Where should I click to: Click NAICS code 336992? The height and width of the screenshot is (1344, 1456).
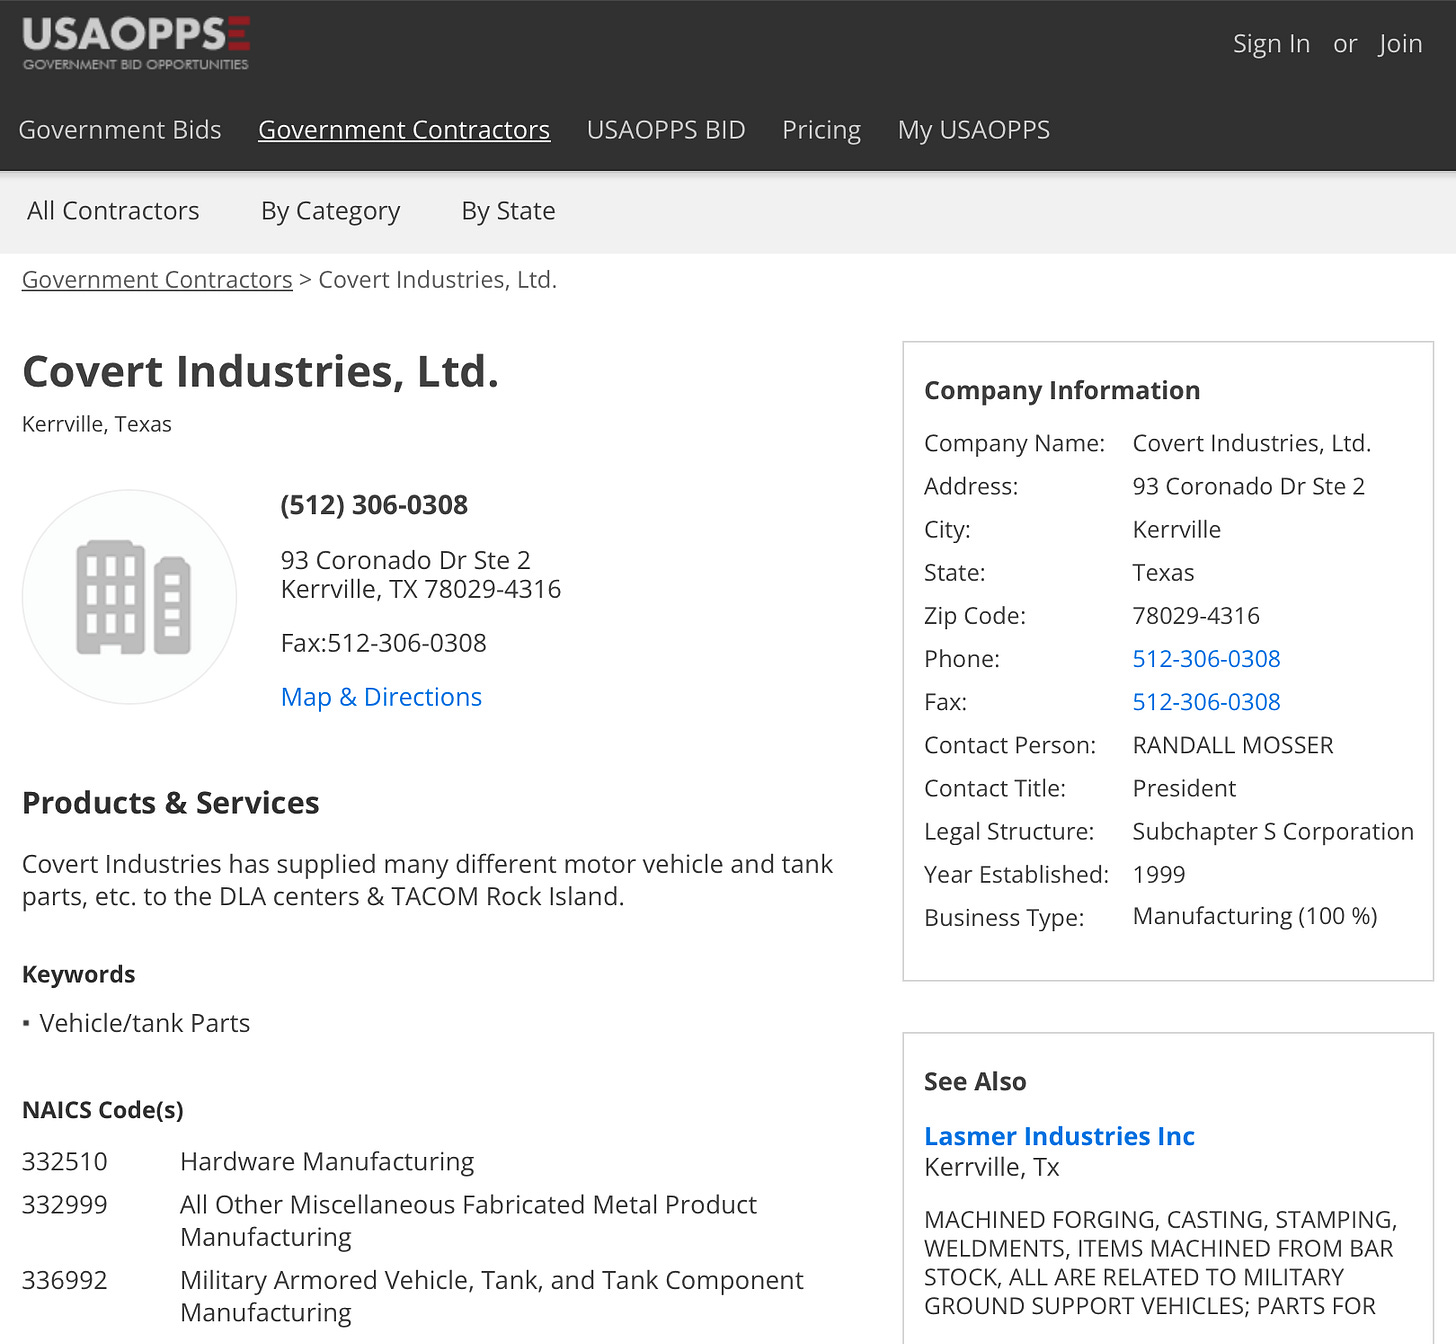[65, 1281]
